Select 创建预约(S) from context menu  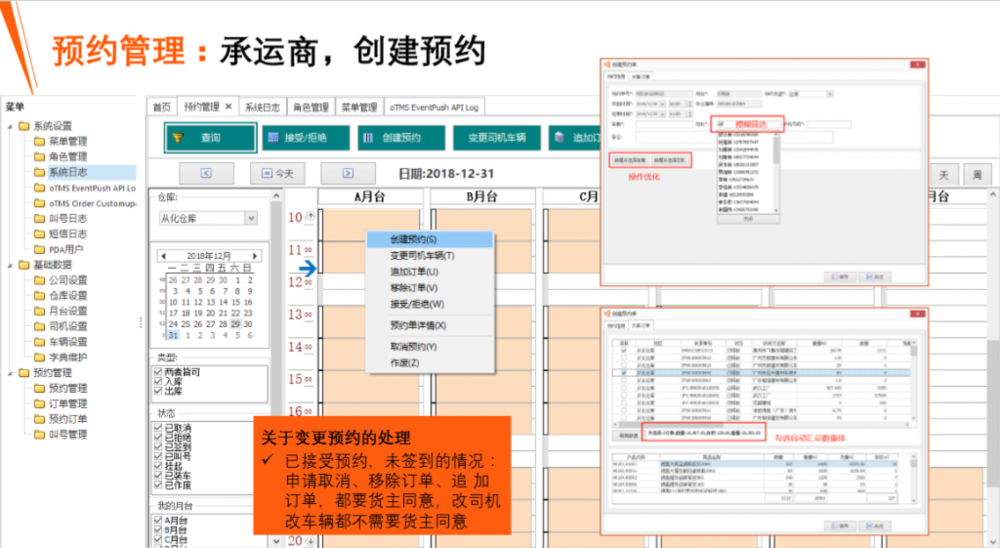tap(412, 240)
